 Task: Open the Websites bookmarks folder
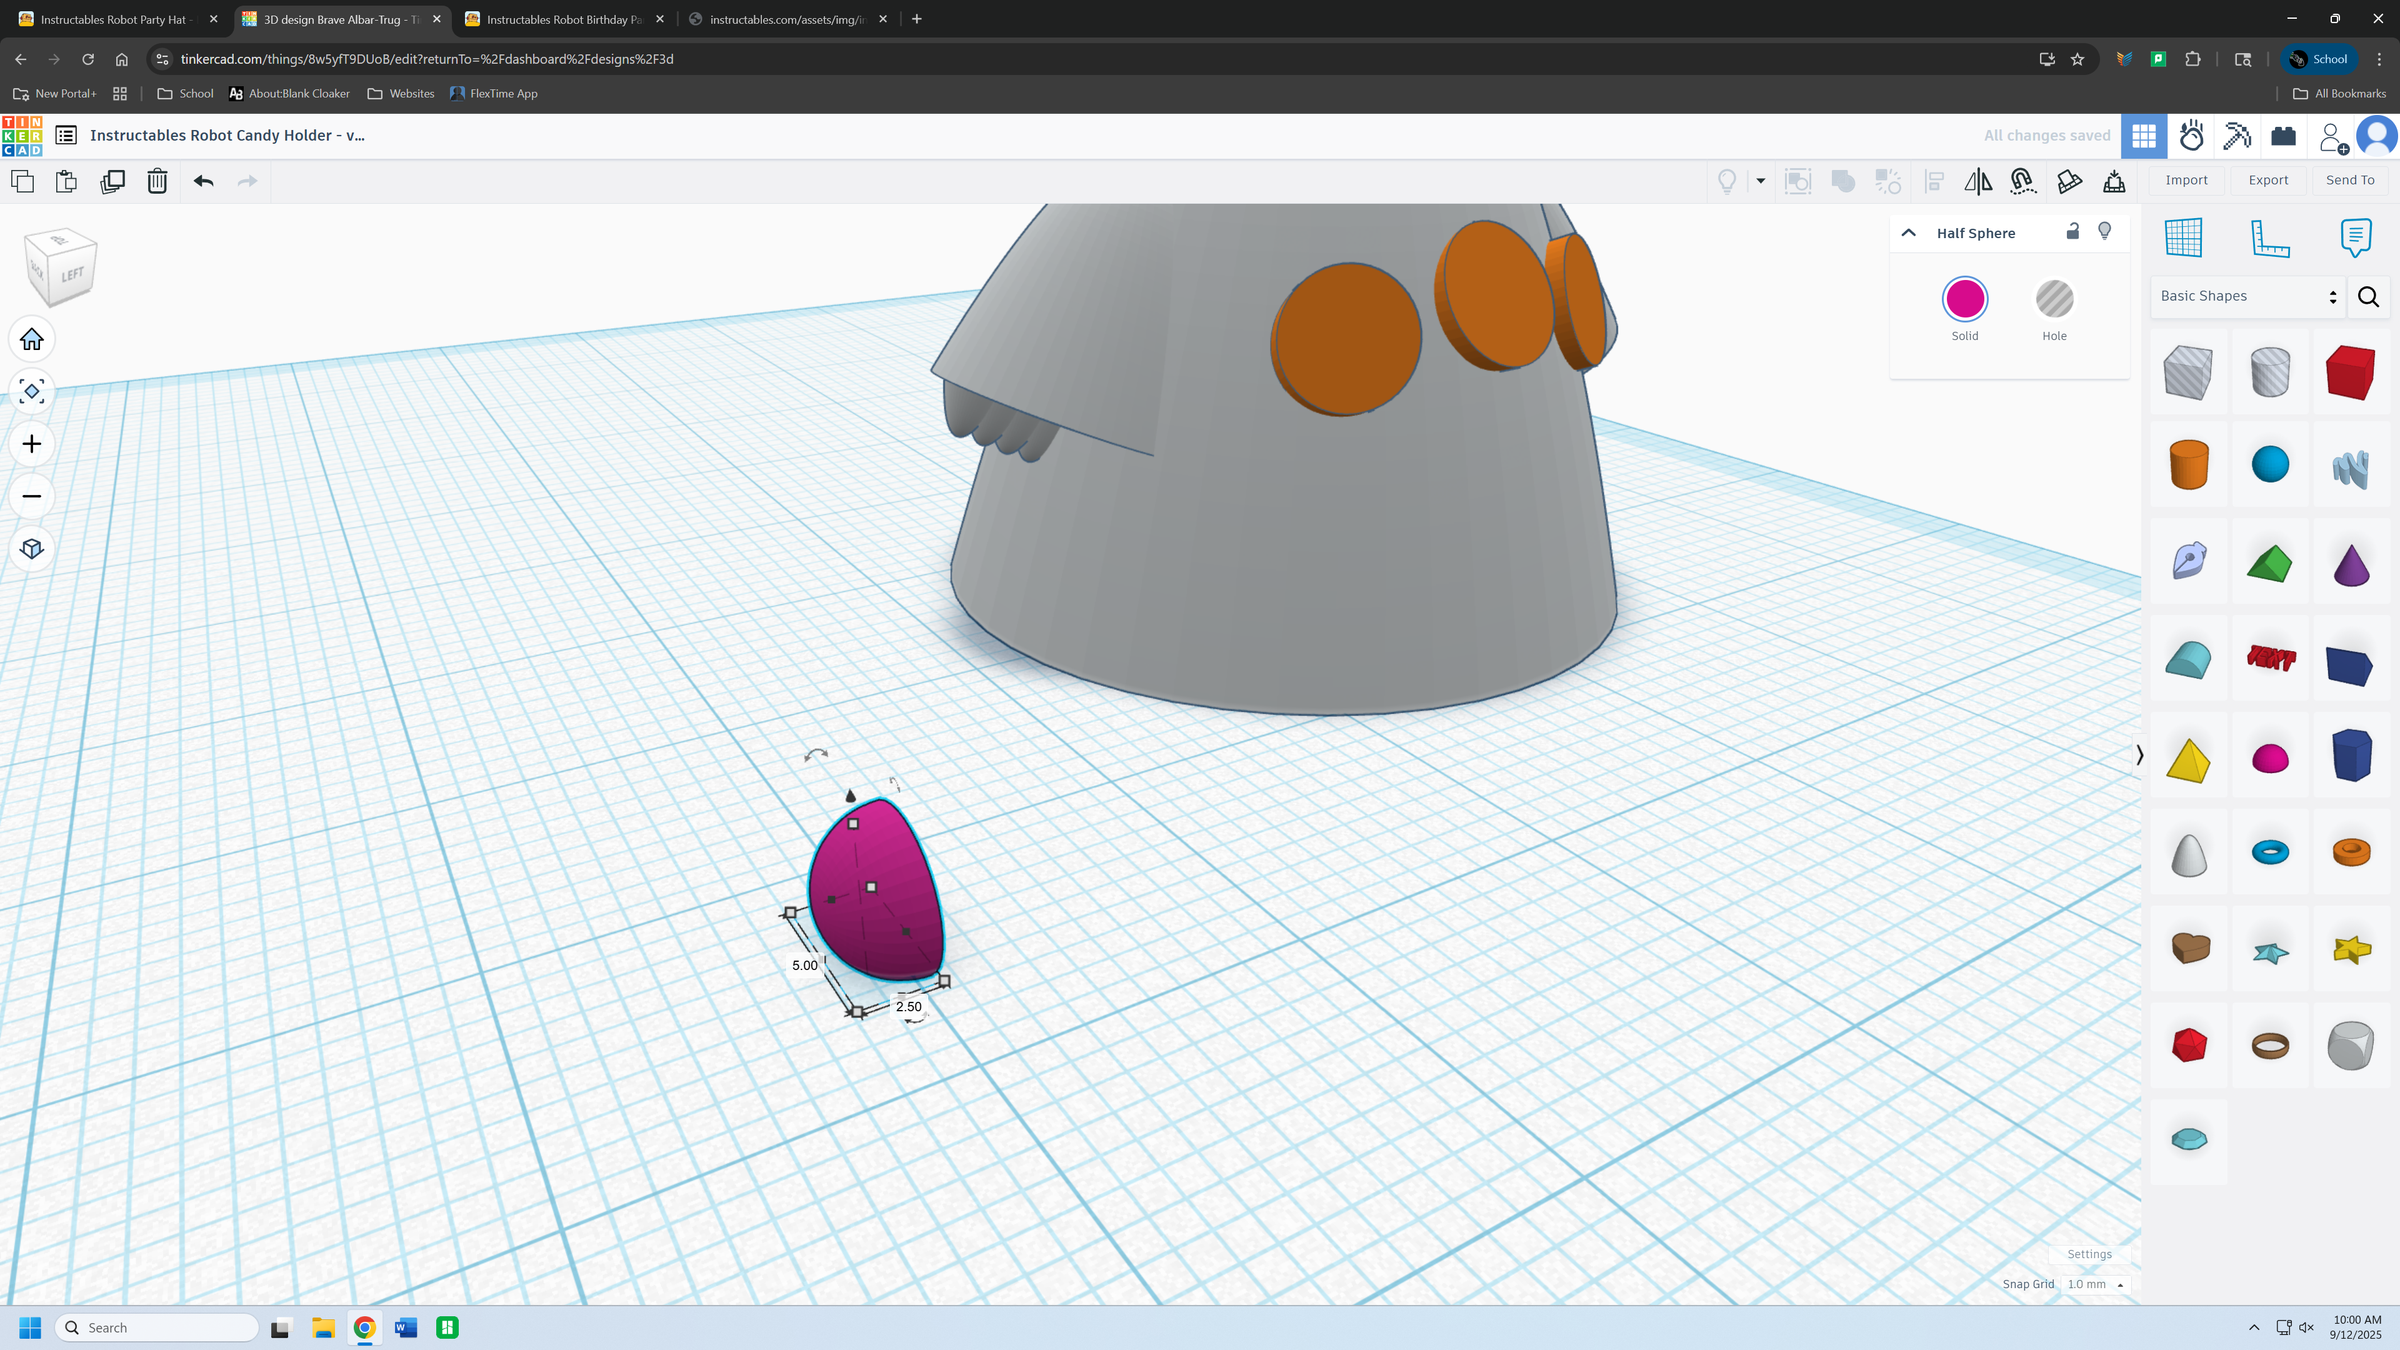coord(401,93)
